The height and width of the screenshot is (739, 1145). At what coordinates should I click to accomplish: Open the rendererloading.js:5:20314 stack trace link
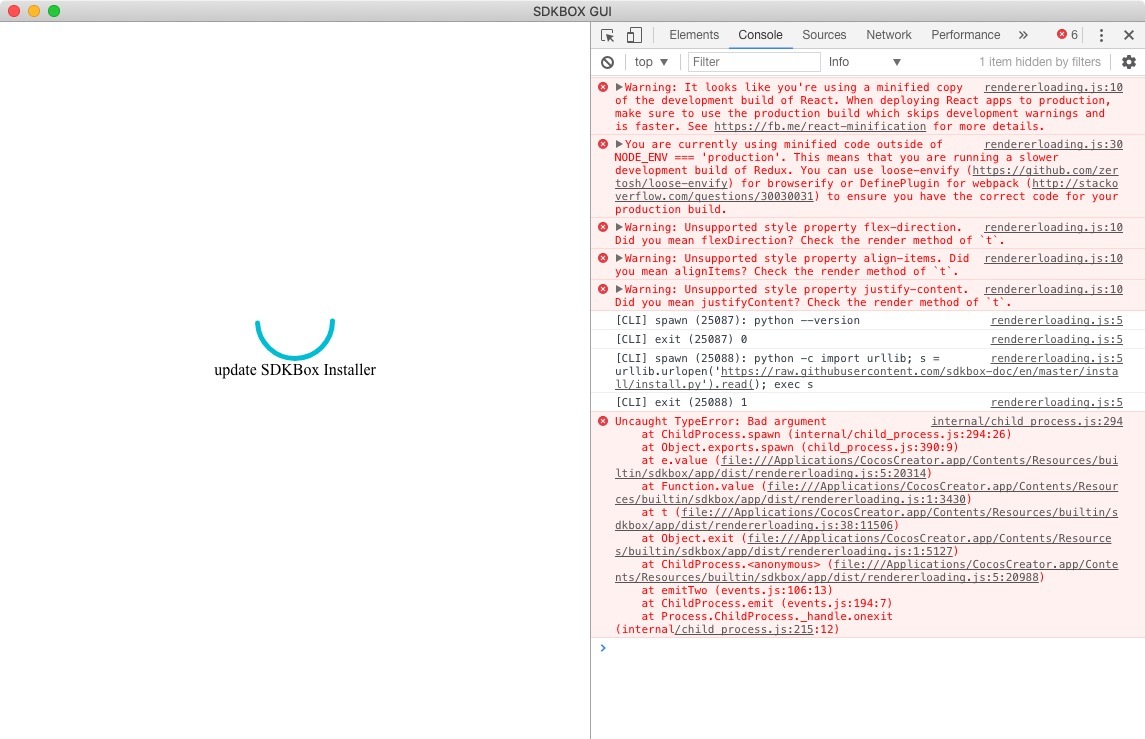[770, 473]
